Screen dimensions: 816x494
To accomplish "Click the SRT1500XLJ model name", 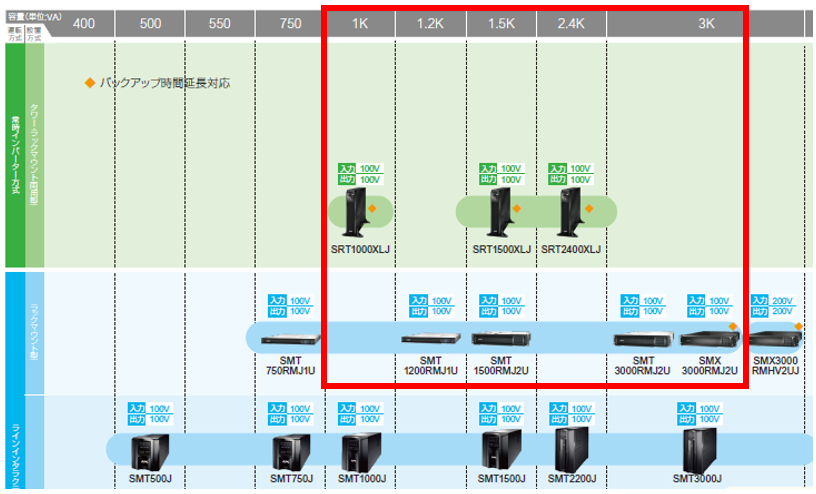I will coord(501,249).
